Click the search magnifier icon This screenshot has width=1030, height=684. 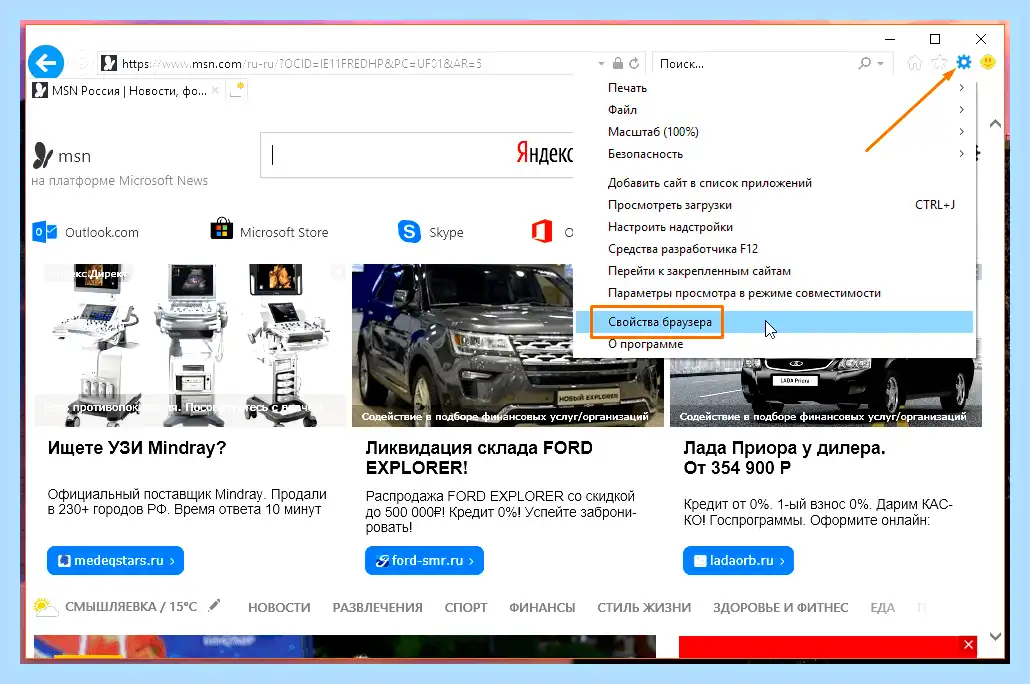coord(864,63)
